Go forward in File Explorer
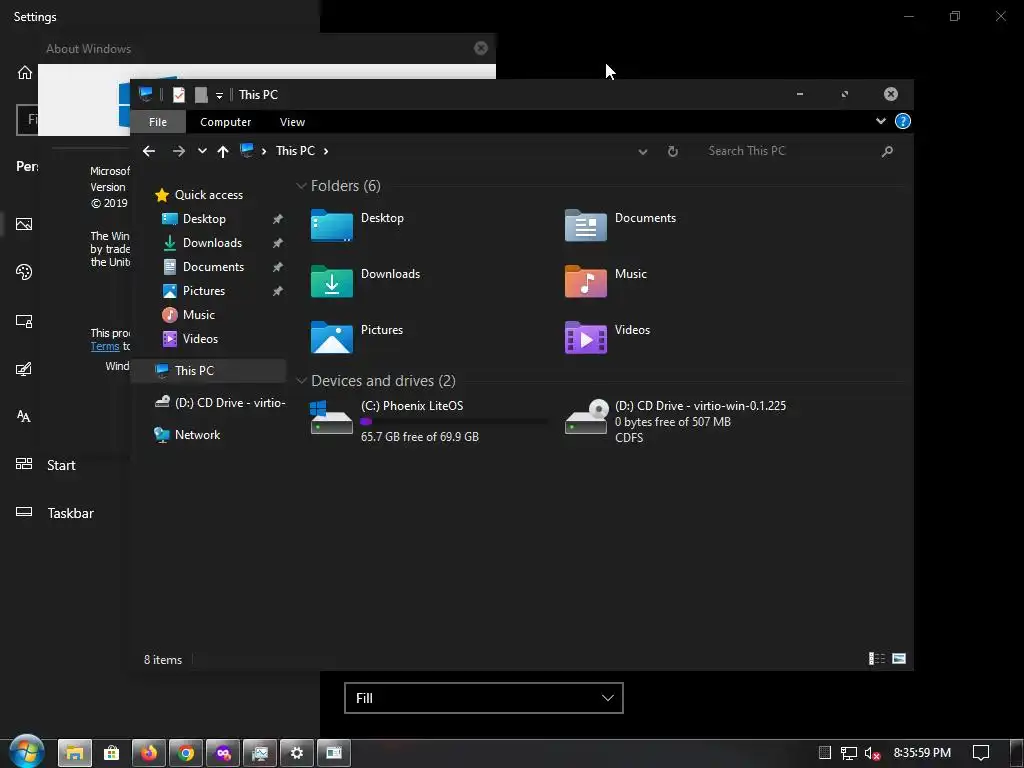This screenshot has height=768, width=1024. (178, 151)
